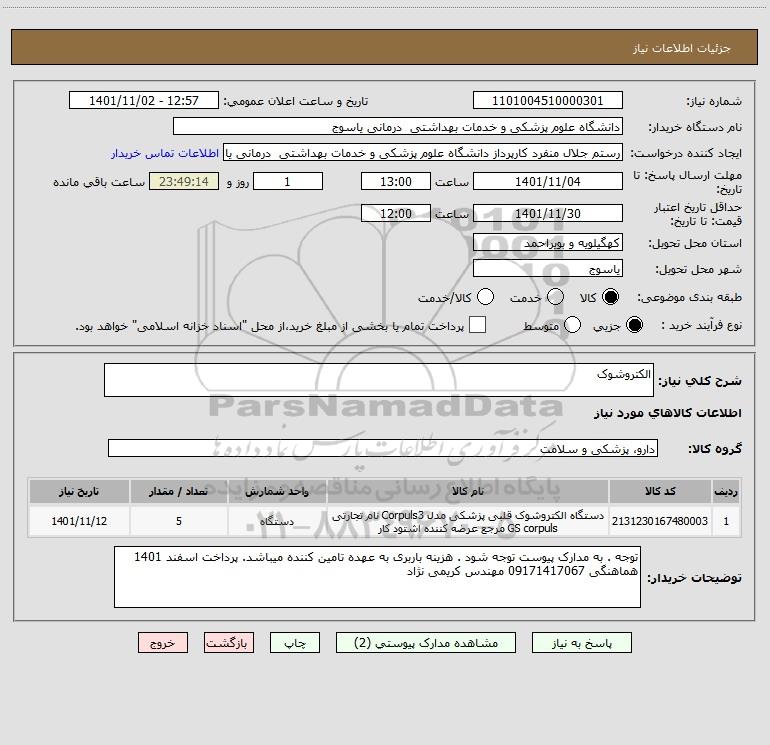Click the خروج exit button
This screenshot has height=745, width=770.
click(163, 643)
